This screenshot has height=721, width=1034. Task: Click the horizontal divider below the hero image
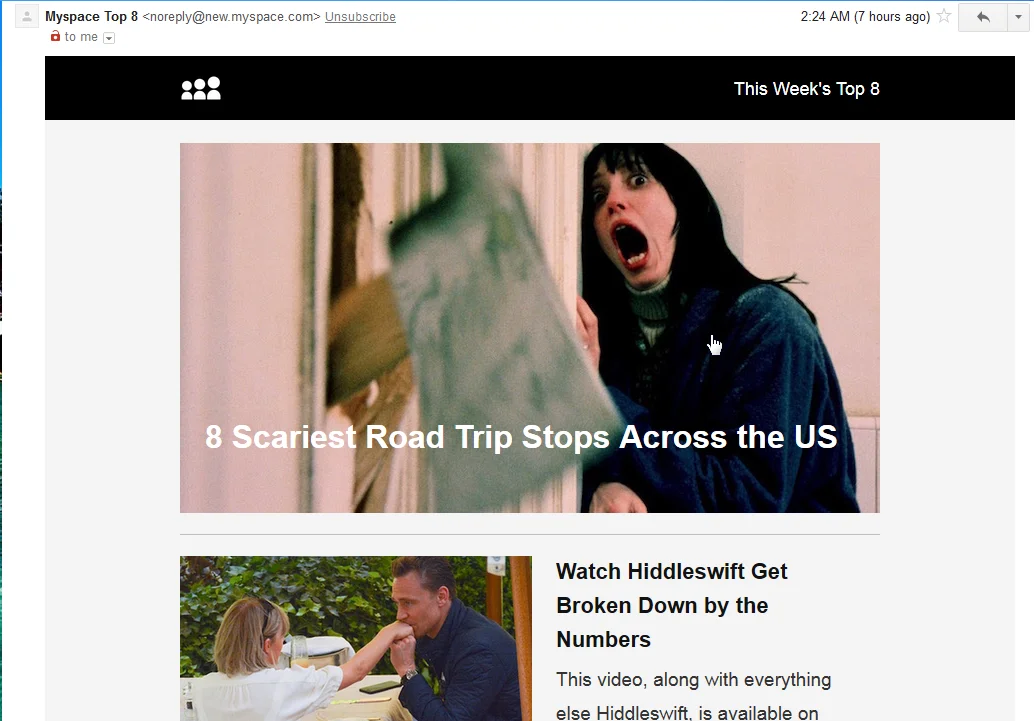(530, 534)
